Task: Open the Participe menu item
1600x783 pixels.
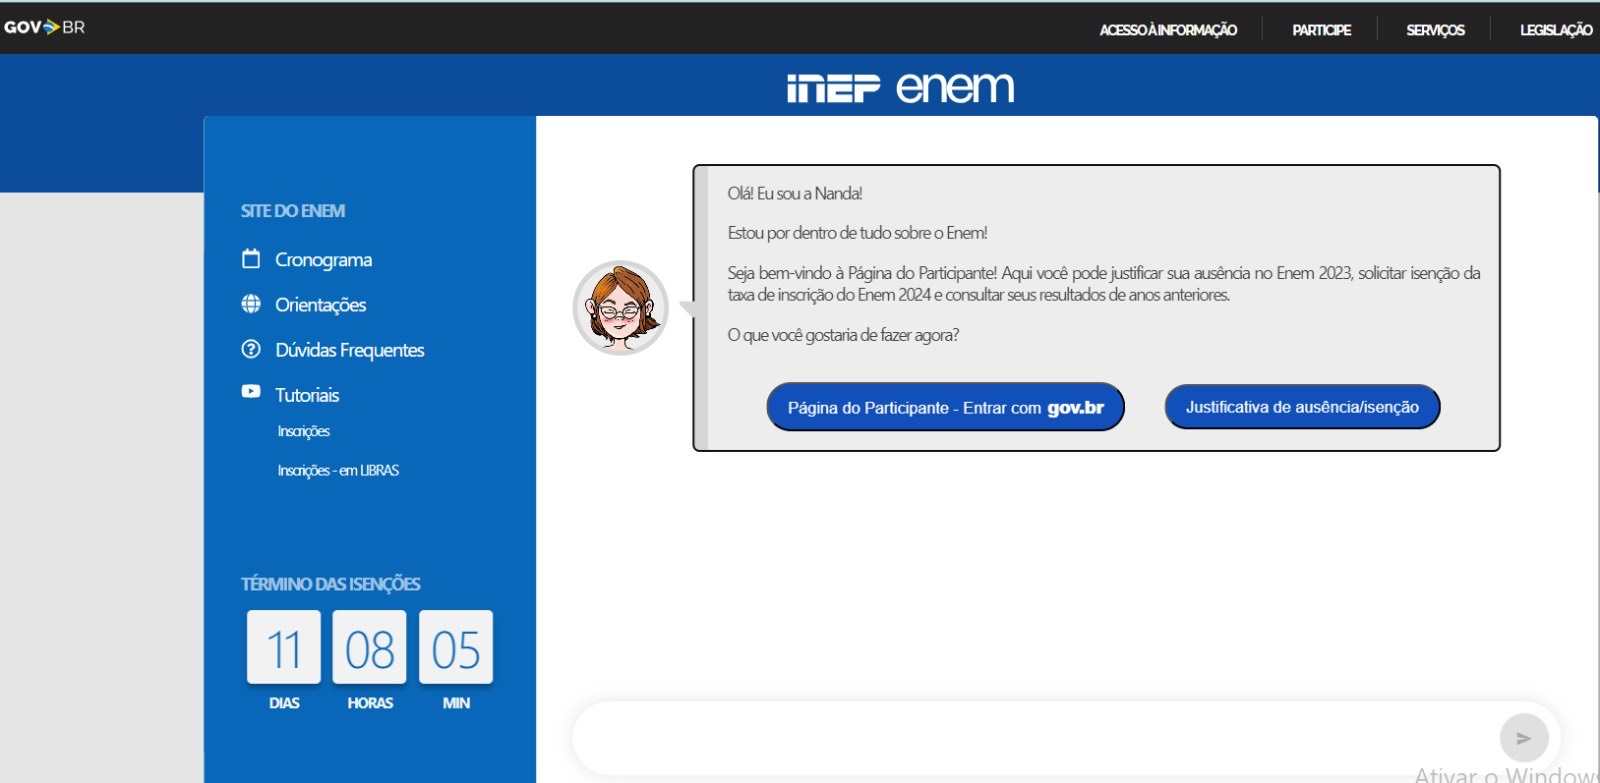Action: click(x=1321, y=30)
